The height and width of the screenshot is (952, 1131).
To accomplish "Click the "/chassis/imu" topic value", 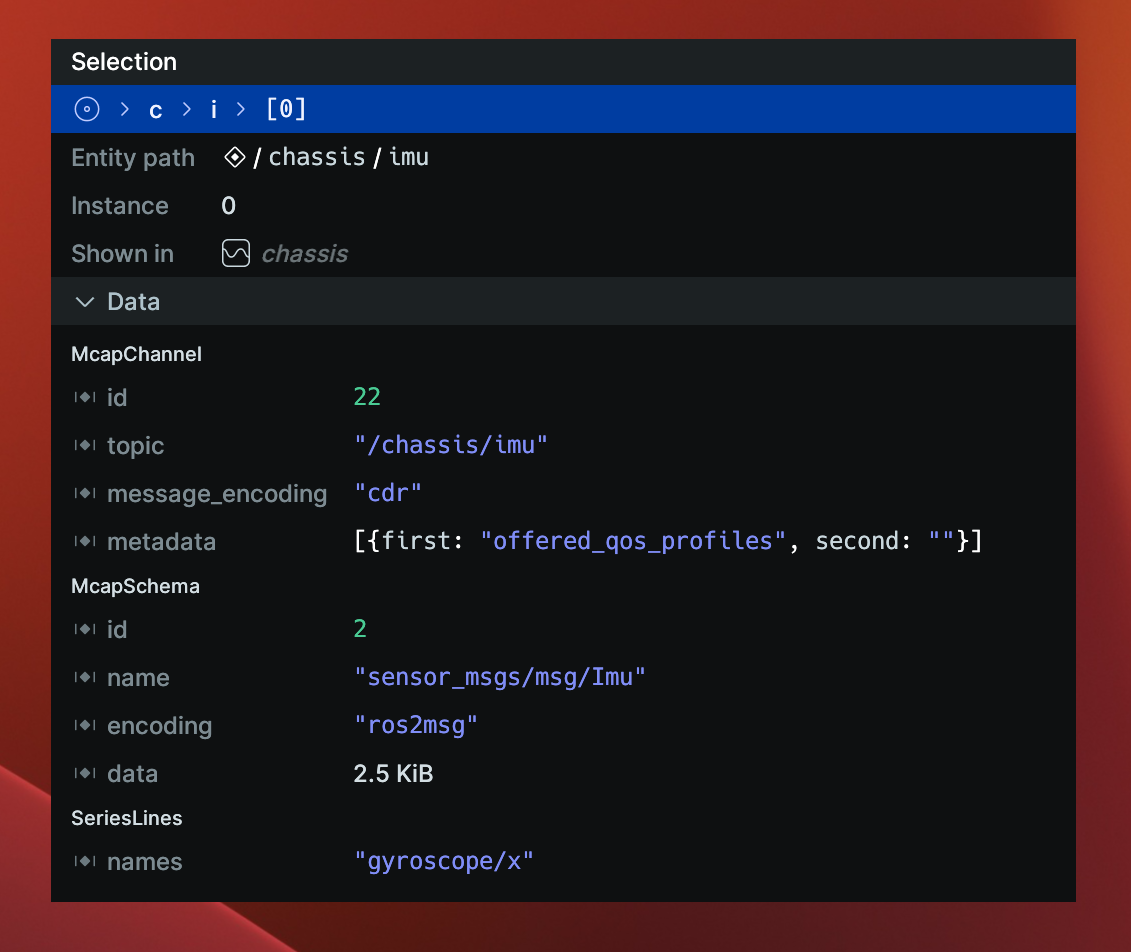I will tap(451, 445).
